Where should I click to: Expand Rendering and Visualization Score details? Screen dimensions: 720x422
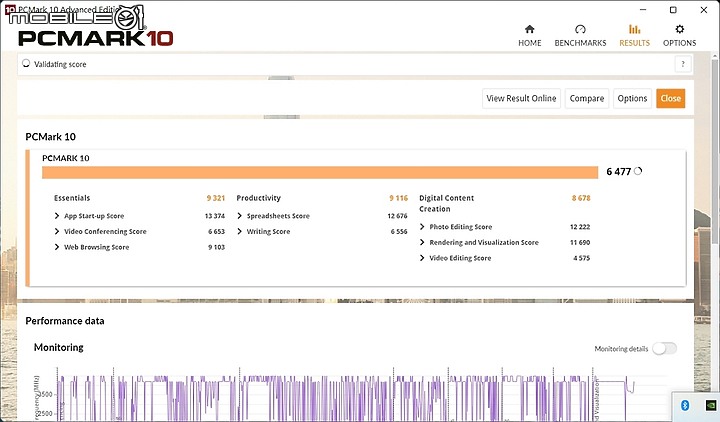pyautogui.click(x=422, y=242)
